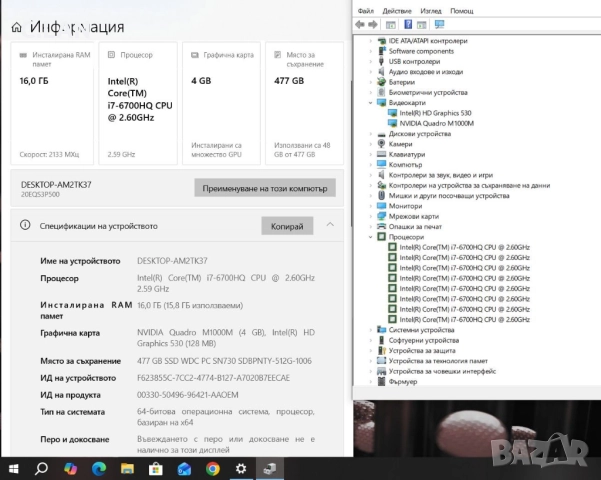Viewport: 601px width, 480px height.
Task: Click device ID value F623855C-7CC2-4774-B127-A702087EECAE
Action: coord(213,378)
